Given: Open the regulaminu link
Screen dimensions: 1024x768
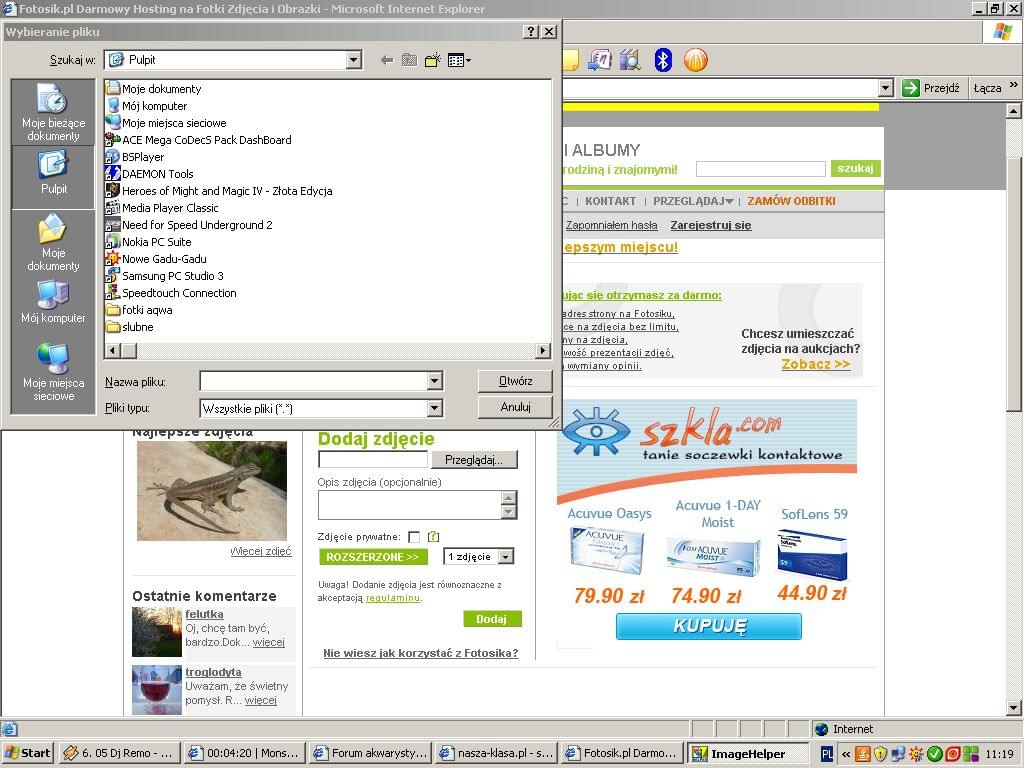Looking at the screenshot, I should [392, 598].
